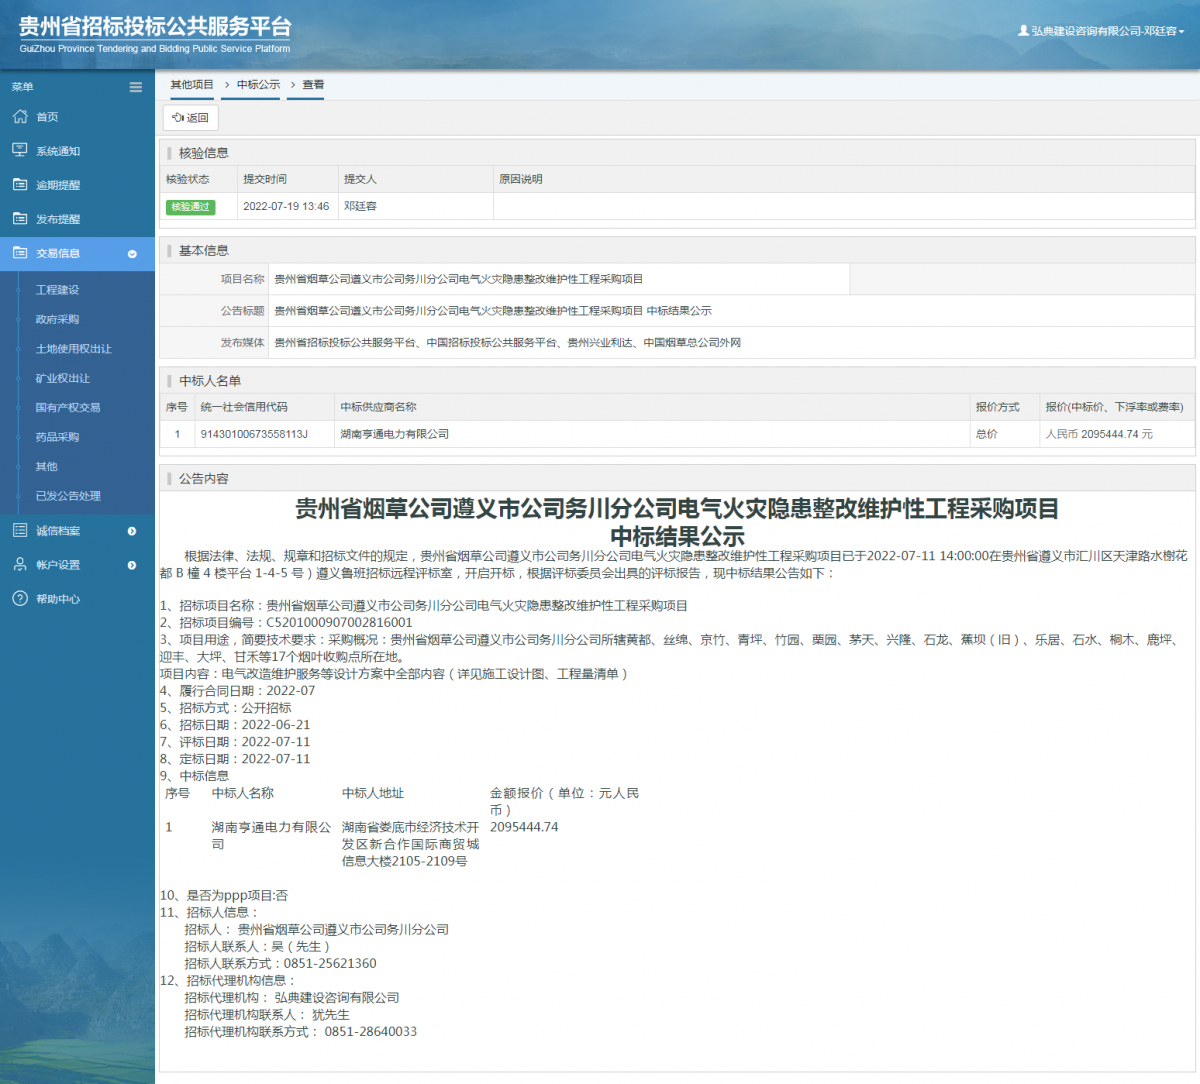
Task: Click the 公告标题 value text
Action: pyautogui.click(x=493, y=311)
